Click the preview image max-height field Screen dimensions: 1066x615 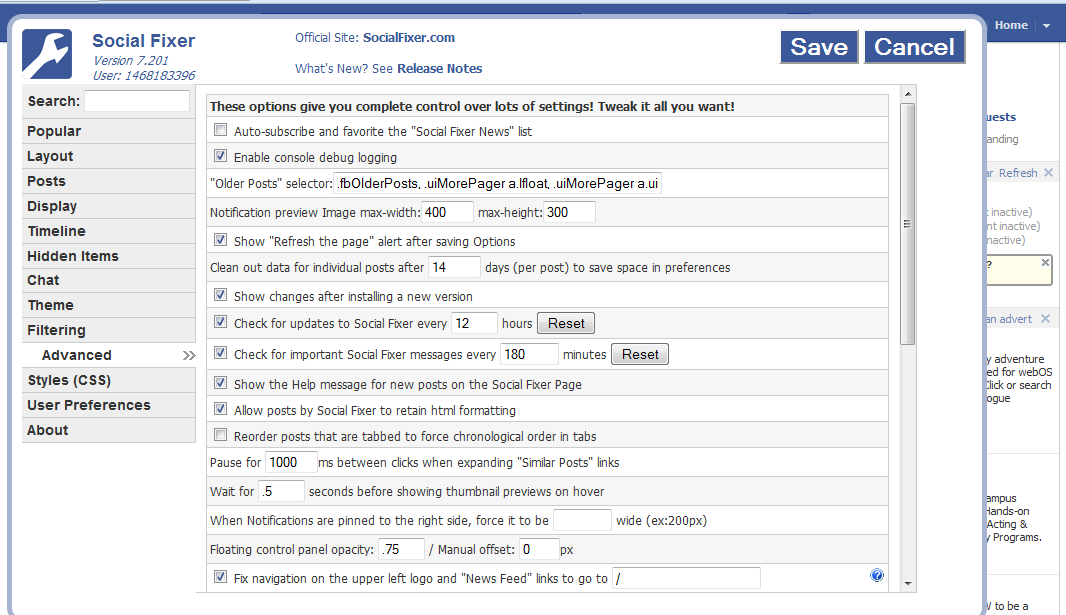pyautogui.click(x=569, y=212)
